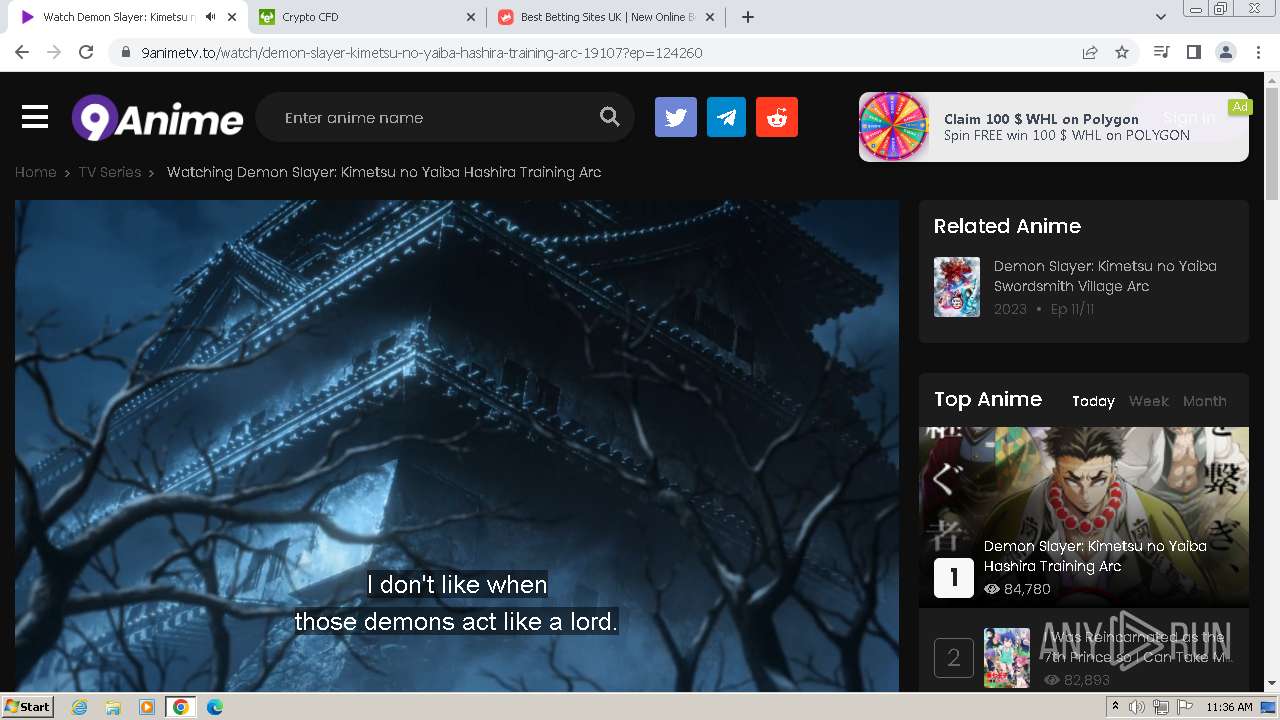Select the Week tab in Top Anime
The height and width of the screenshot is (720, 1280).
[x=1148, y=401]
